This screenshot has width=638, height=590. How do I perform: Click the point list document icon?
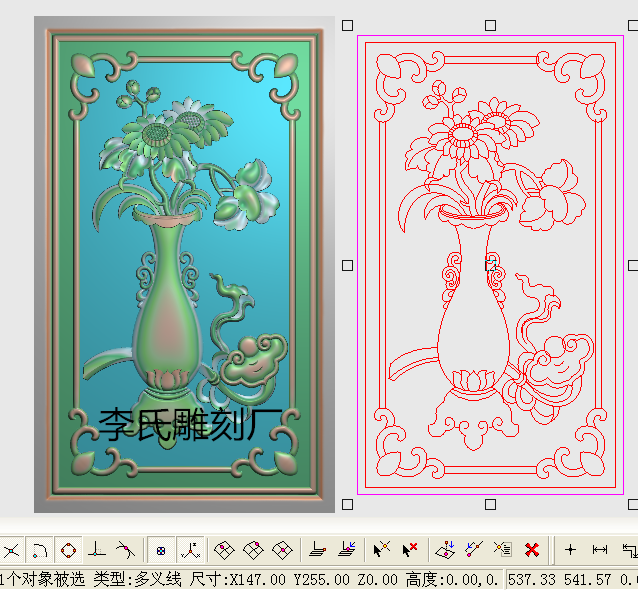pyautogui.click(x=503, y=550)
